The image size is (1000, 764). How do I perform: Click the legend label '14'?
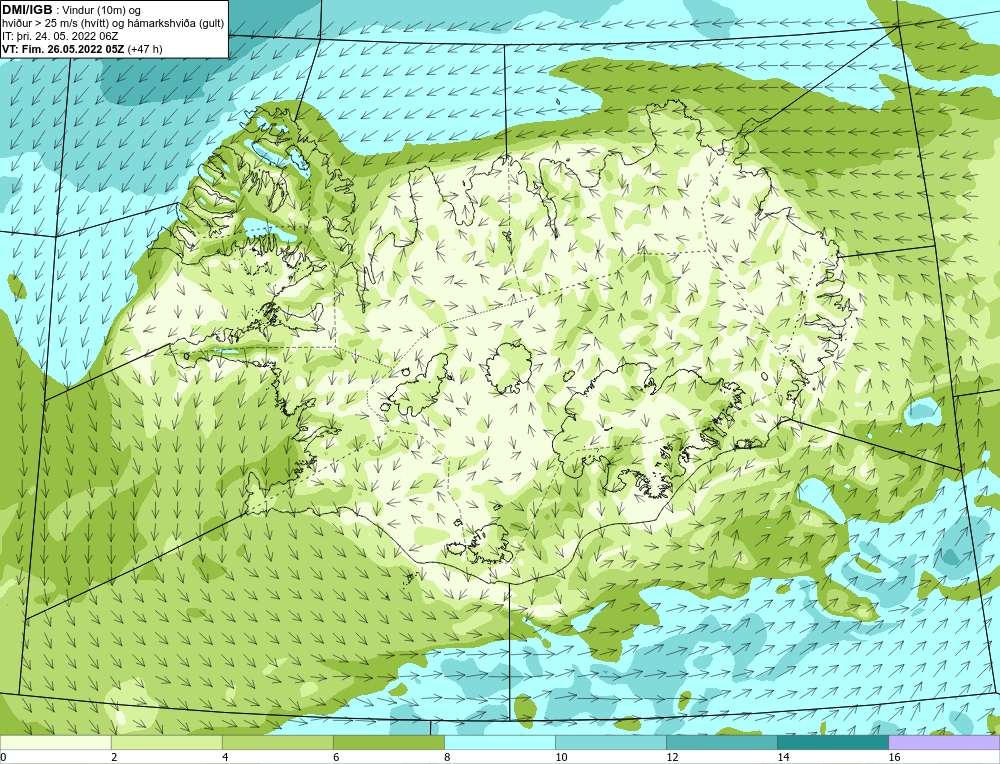(x=783, y=757)
